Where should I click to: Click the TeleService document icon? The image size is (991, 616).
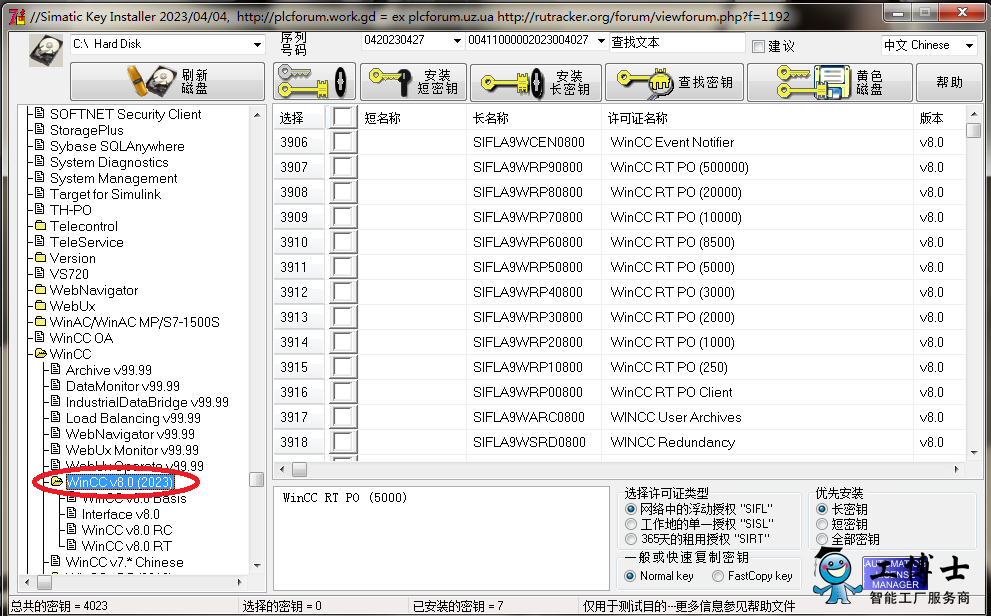(x=40, y=241)
